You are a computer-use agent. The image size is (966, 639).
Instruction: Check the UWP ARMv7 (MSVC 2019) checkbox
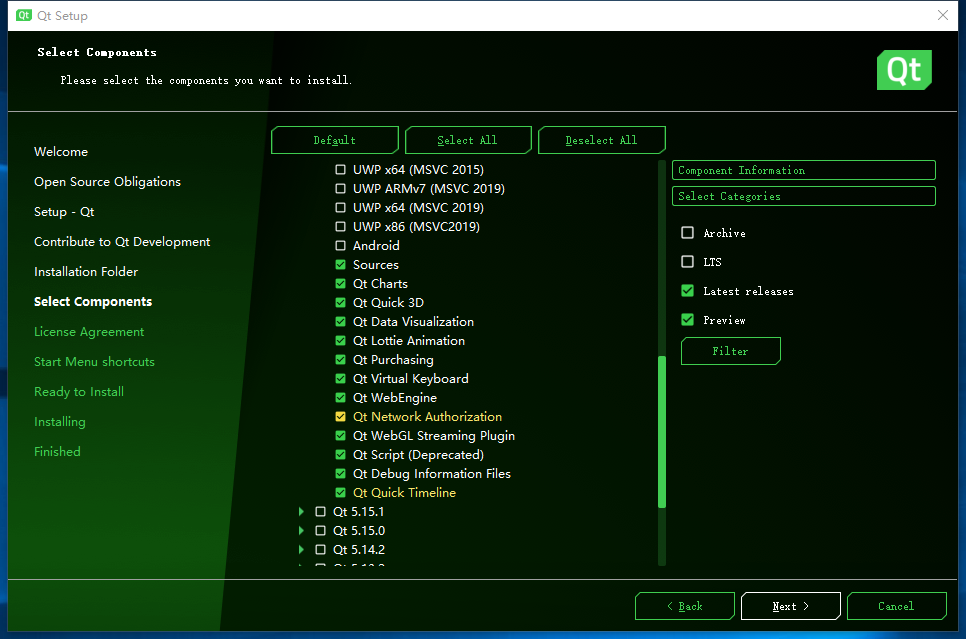click(x=340, y=189)
